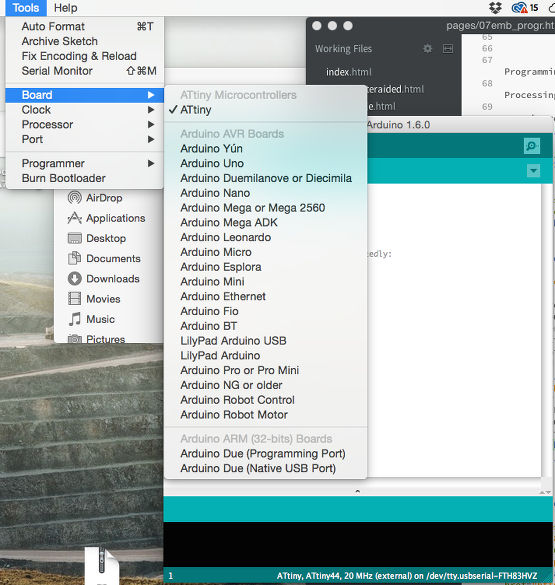Click the Movies icon in Finder sidebar
Viewport: 555px width, 585px height.
tap(75, 298)
